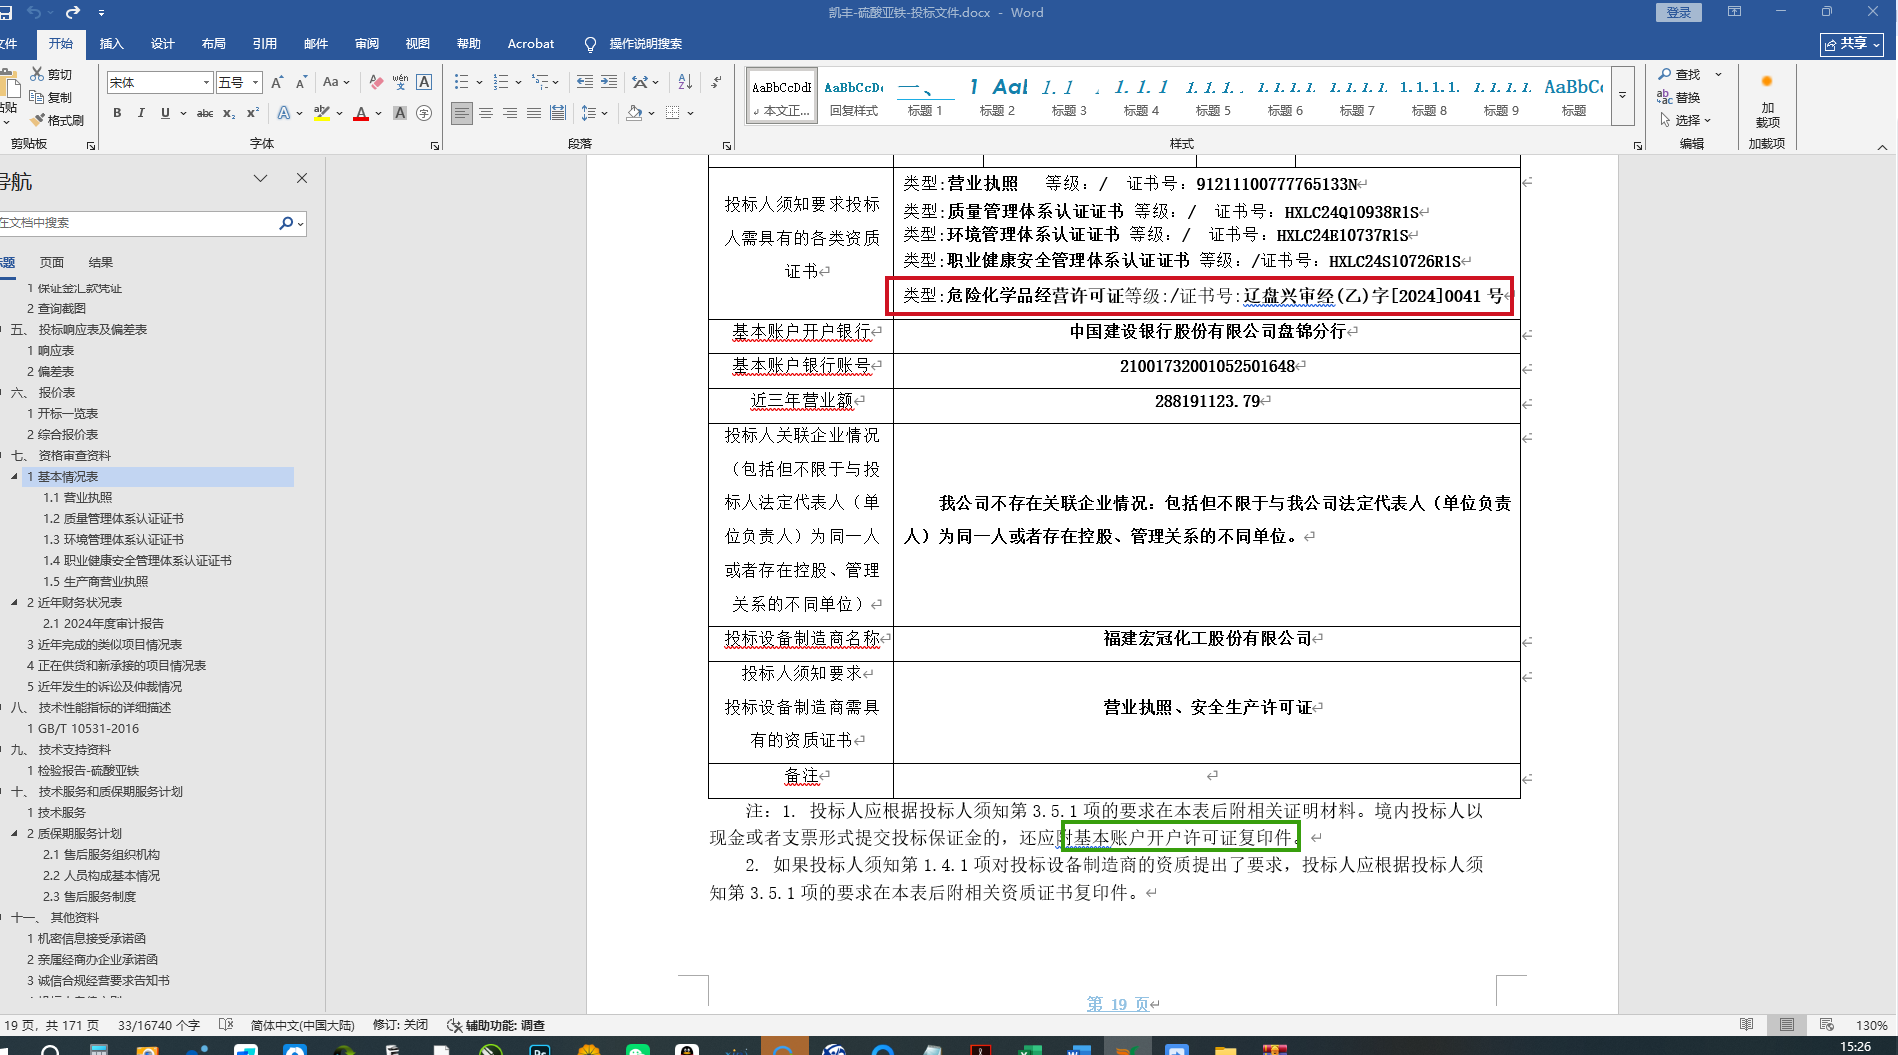
Task: Open the Add-ins (加载项) button
Action: pos(1767,103)
